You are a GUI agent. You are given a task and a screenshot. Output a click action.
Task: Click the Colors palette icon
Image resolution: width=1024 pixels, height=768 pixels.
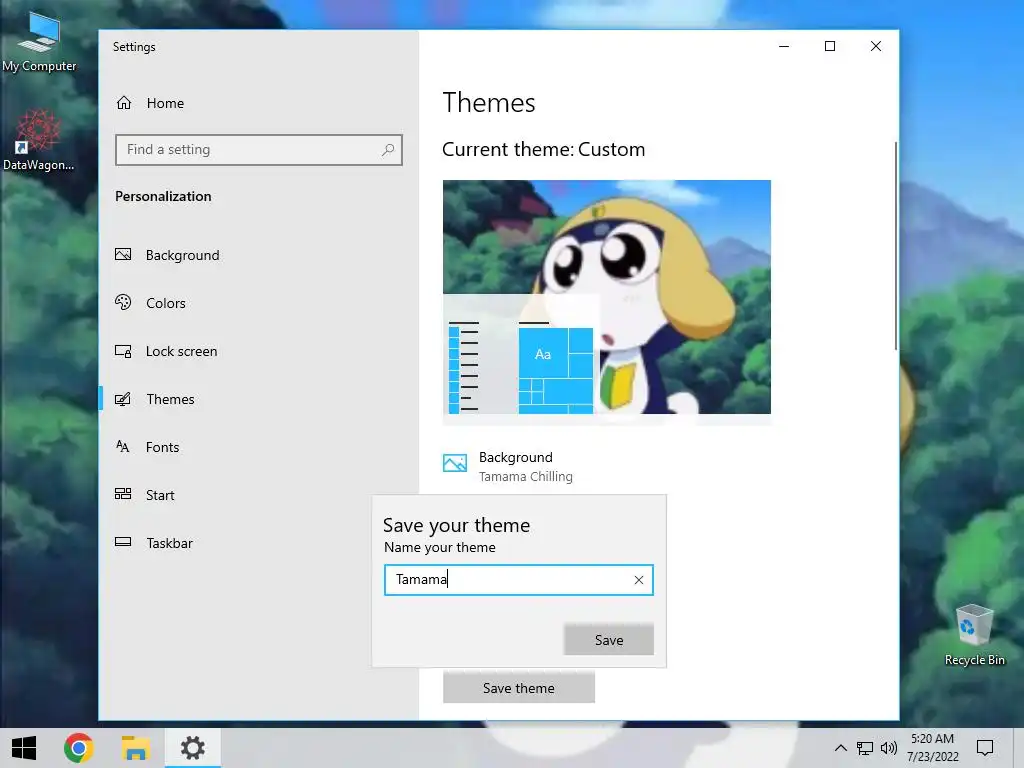pyautogui.click(x=123, y=302)
